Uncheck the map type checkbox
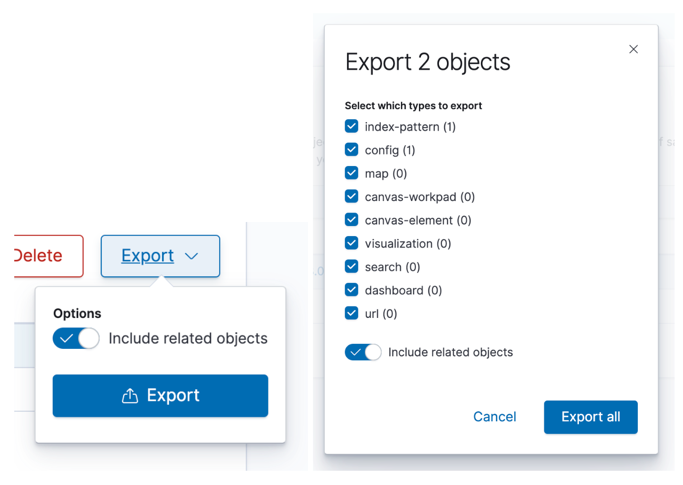The width and height of the screenshot is (683, 485). click(352, 173)
